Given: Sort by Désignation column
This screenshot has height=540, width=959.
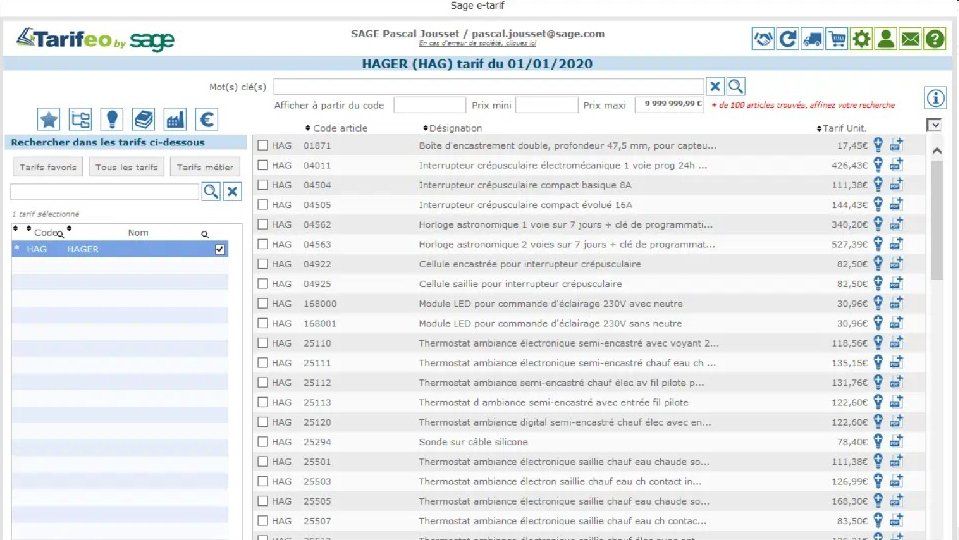Looking at the screenshot, I should click(x=453, y=128).
